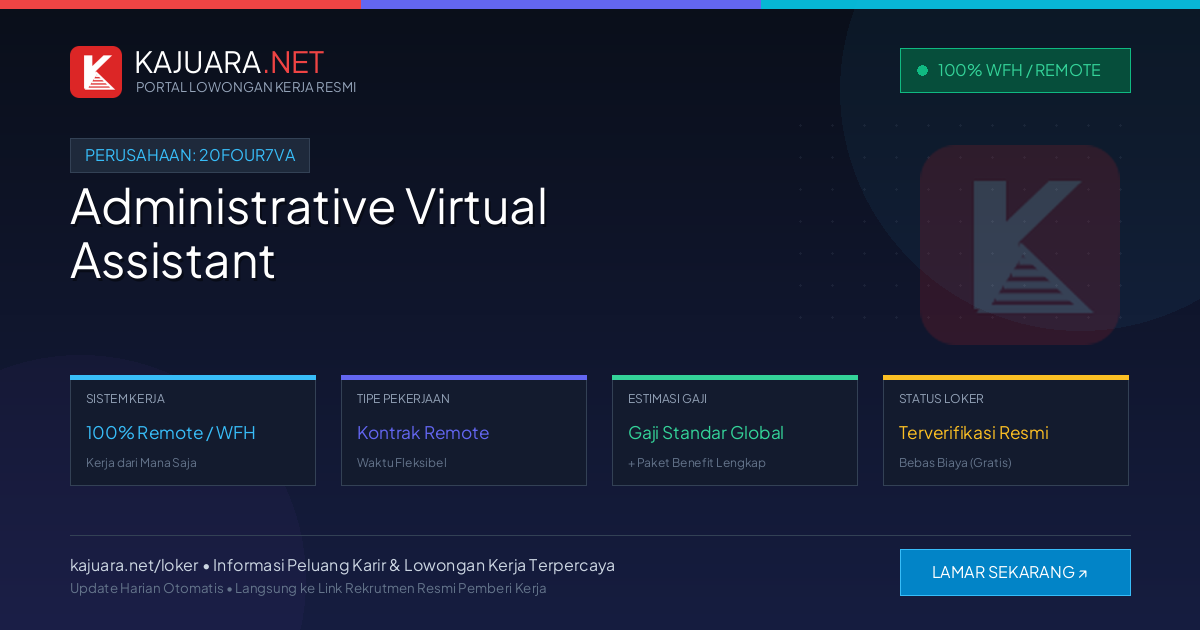Click the Waktu Fleksibel caption

(x=402, y=463)
